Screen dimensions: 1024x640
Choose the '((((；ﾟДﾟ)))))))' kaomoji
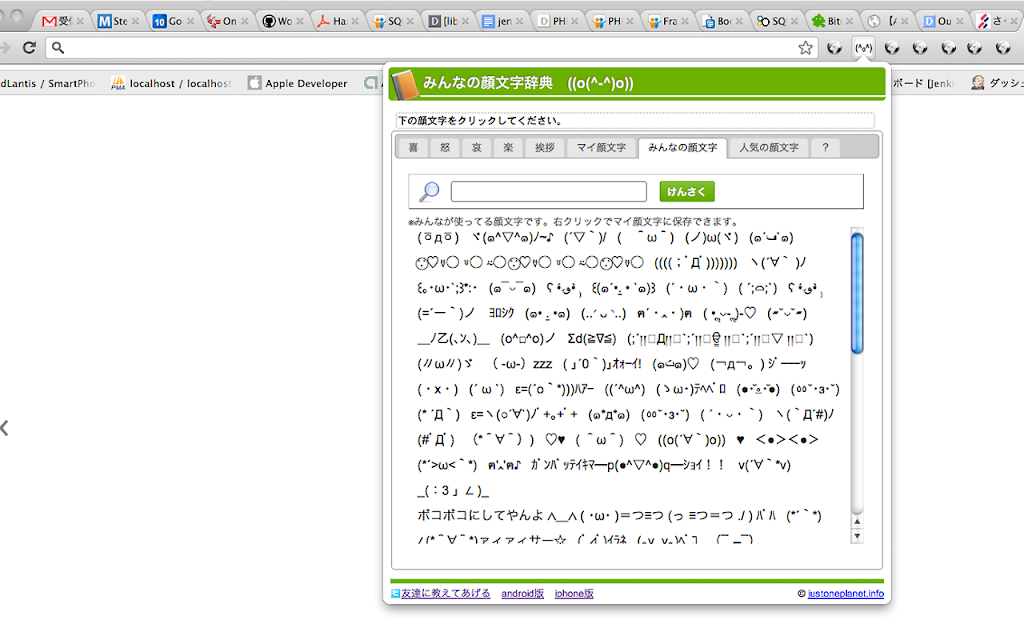pyautogui.click(x=696, y=263)
